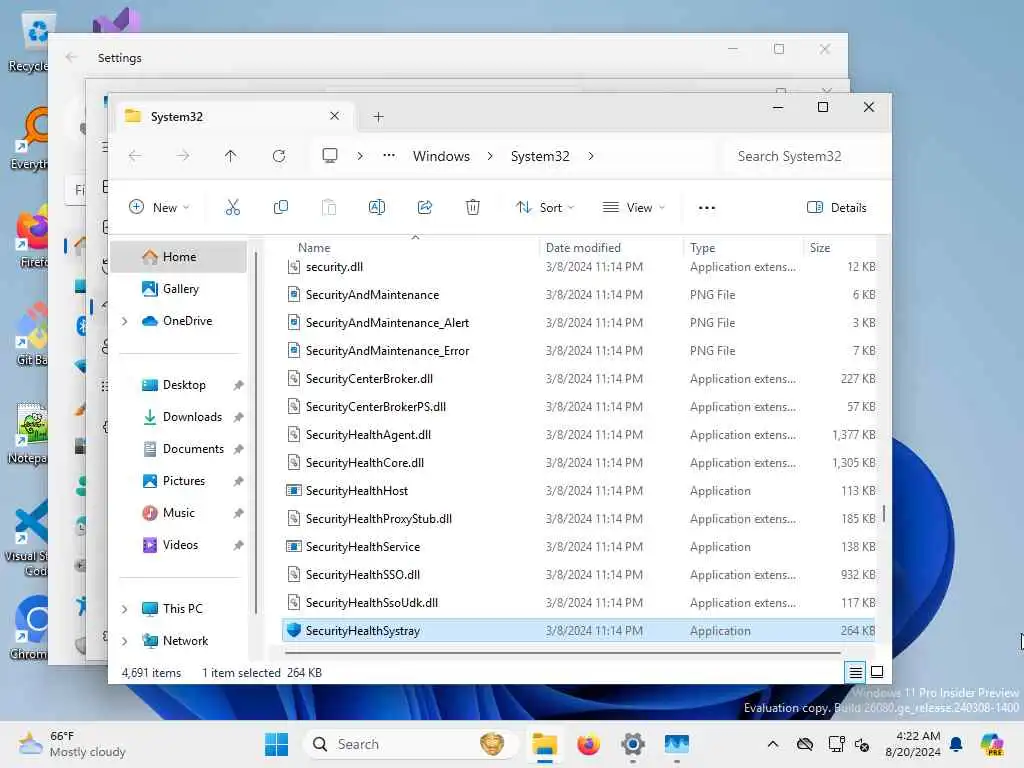Click System32 breadcrumb in address bar

[540, 156]
